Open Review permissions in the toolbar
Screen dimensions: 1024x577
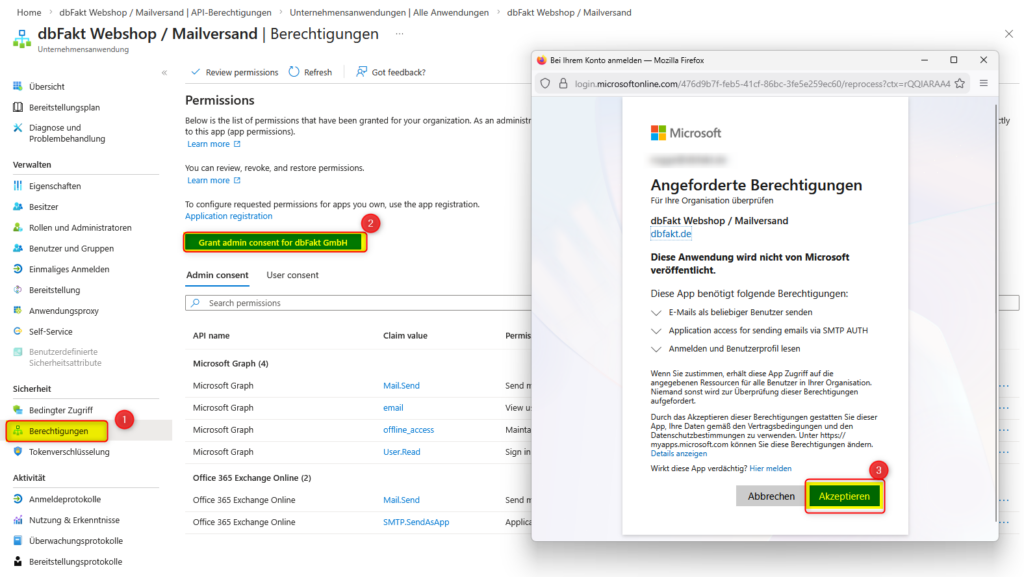pyautogui.click(x=234, y=72)
